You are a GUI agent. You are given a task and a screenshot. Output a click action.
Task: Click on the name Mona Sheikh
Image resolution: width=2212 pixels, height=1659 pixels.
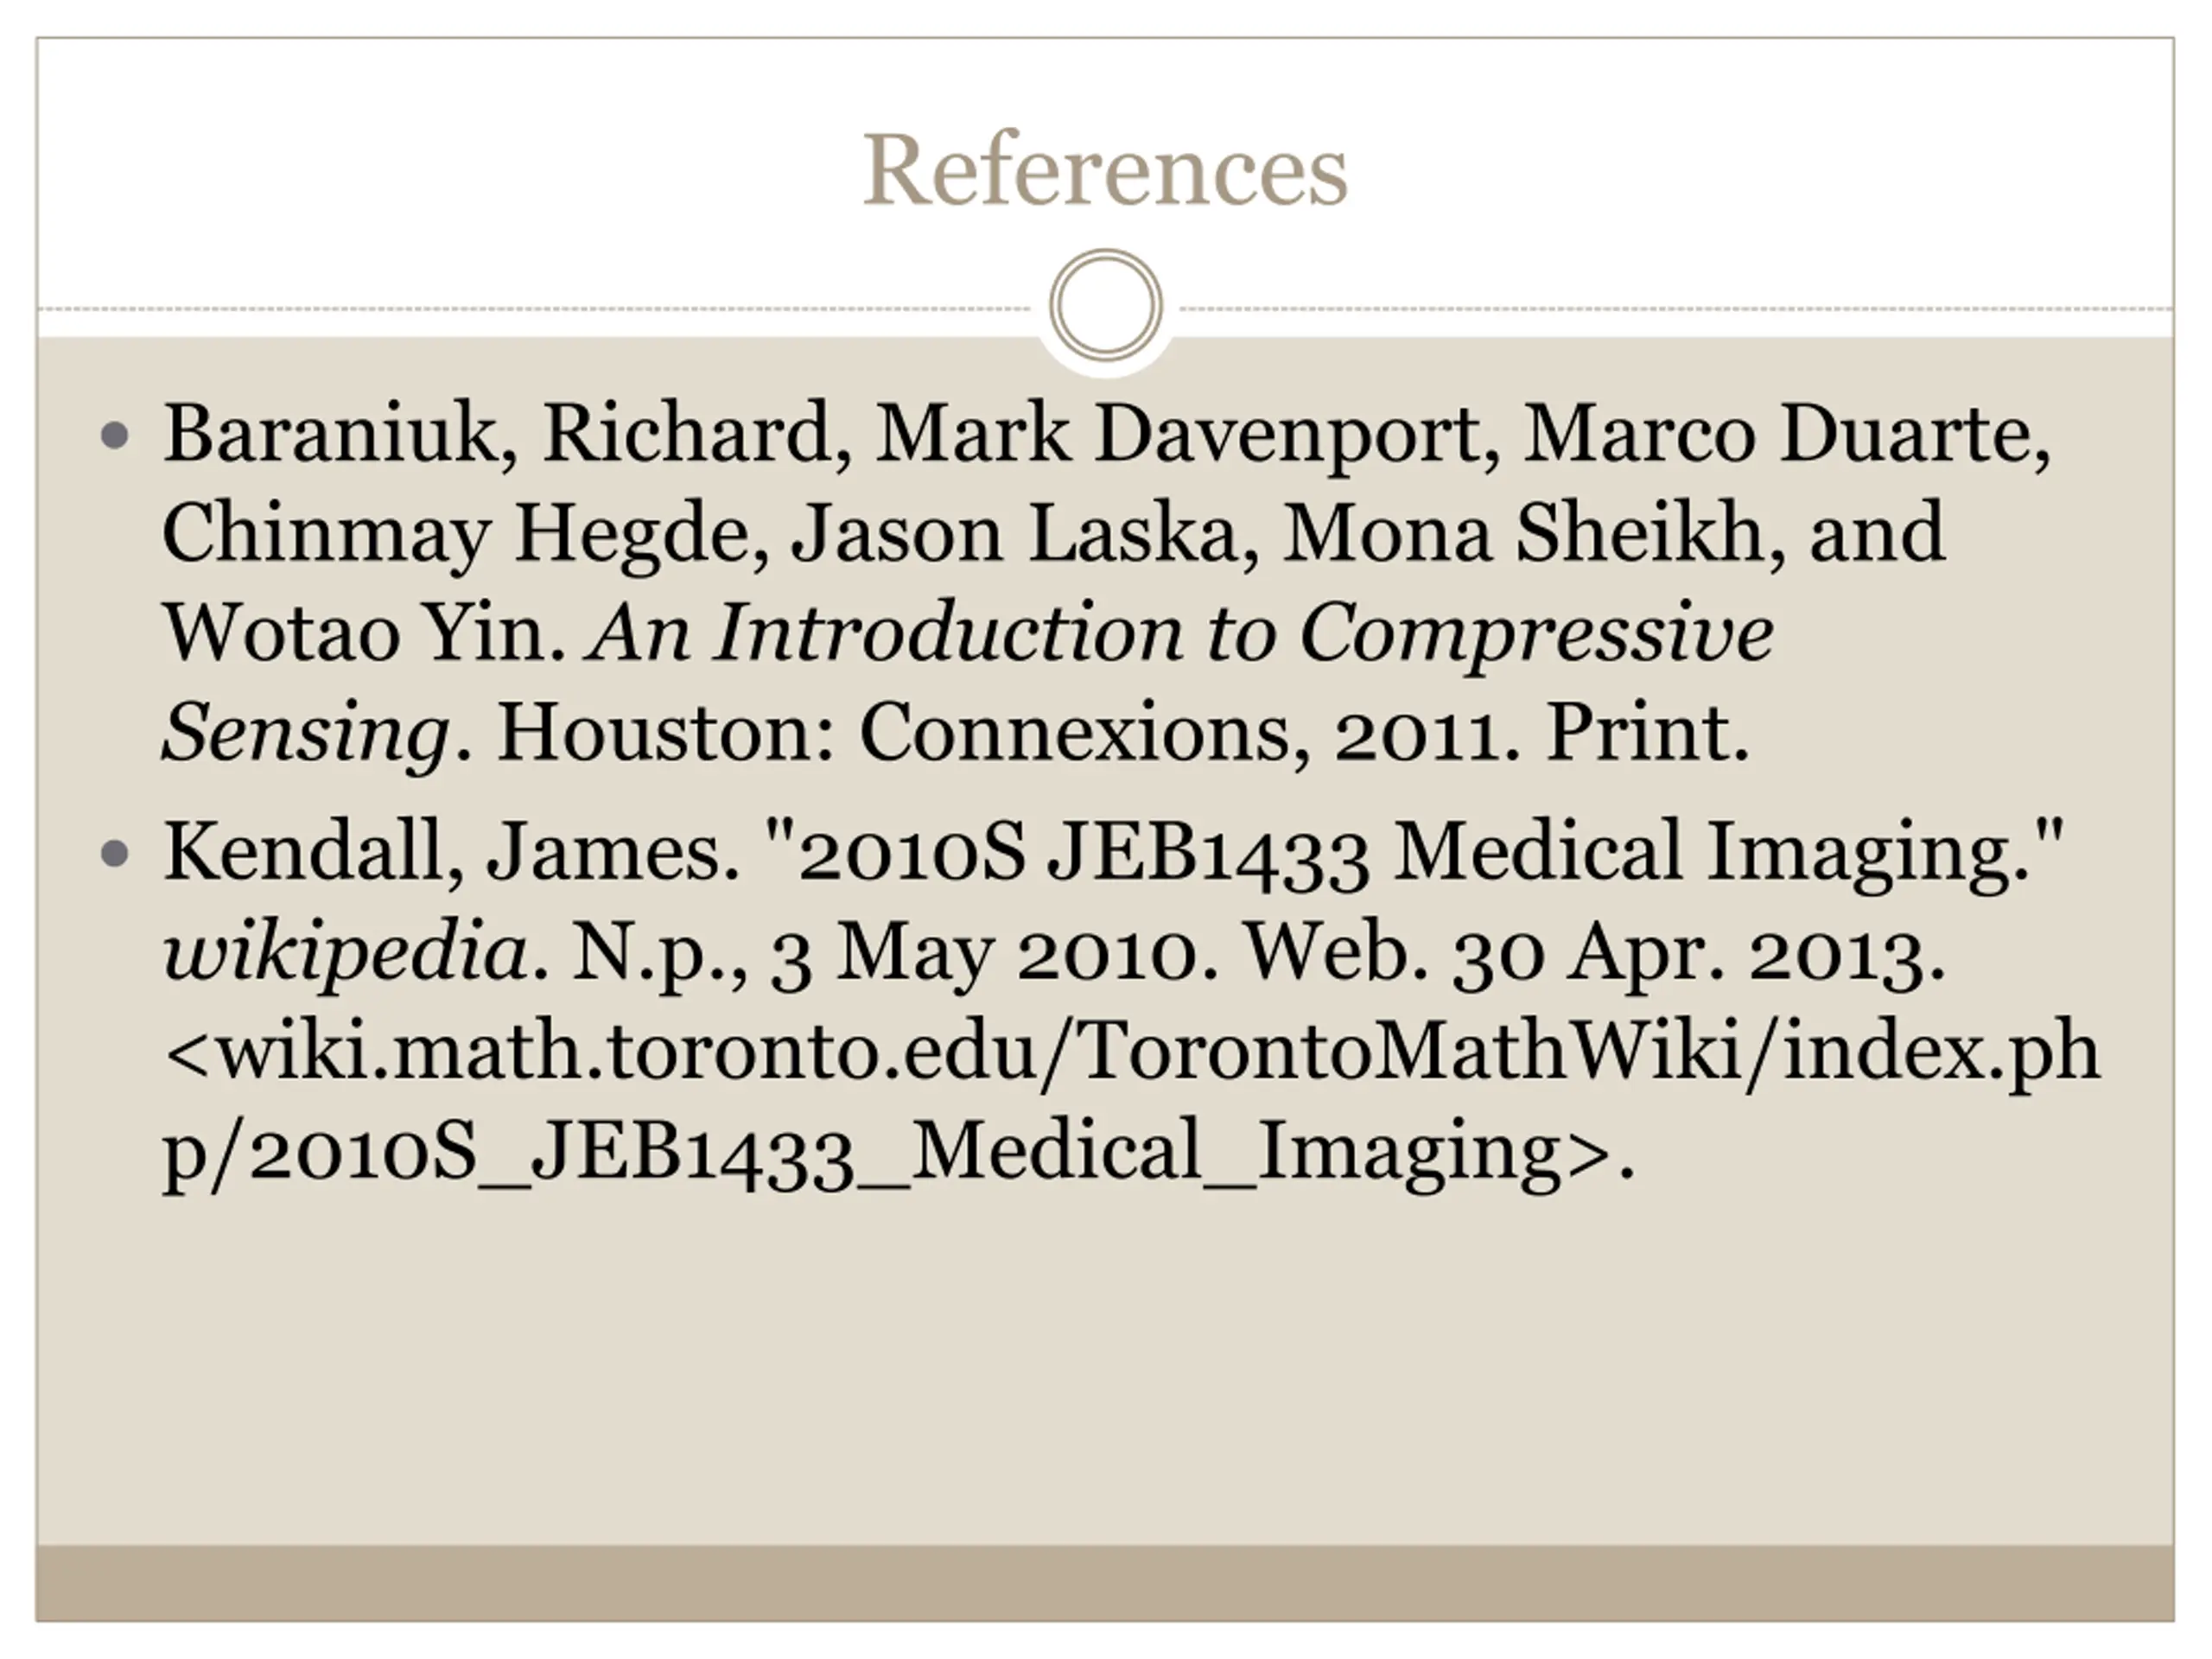(1524, 534)
